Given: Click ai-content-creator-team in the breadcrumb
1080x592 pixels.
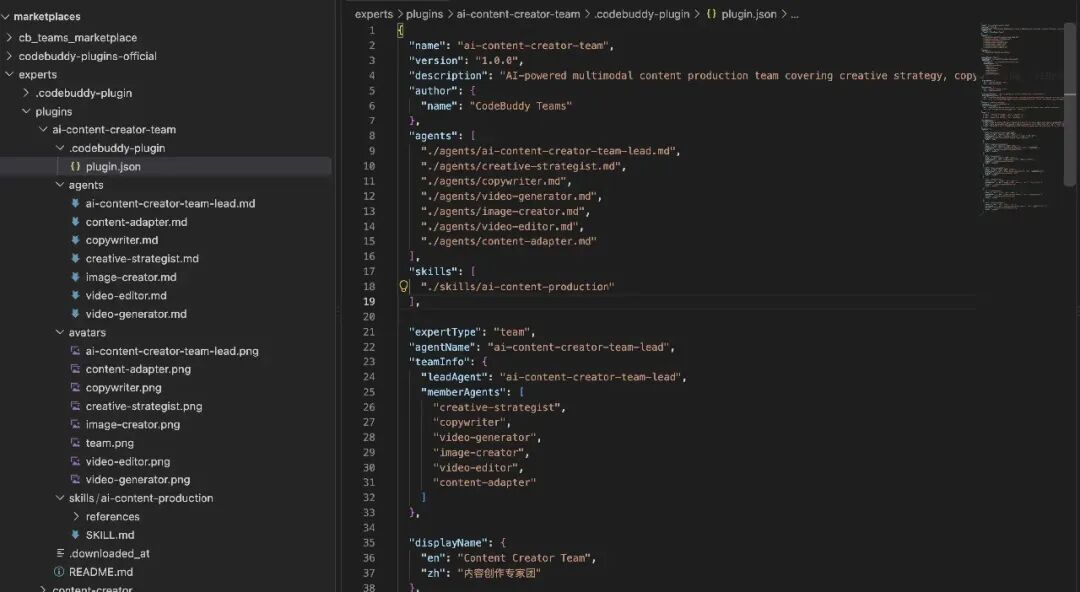Looking at the screenshot, I should pos(518,14).
